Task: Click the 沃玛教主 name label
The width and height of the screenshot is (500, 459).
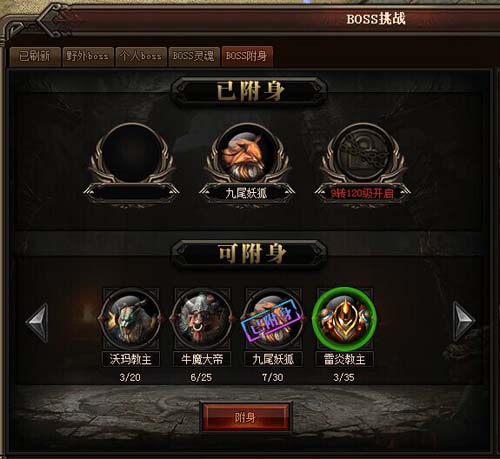Action: 131,359
